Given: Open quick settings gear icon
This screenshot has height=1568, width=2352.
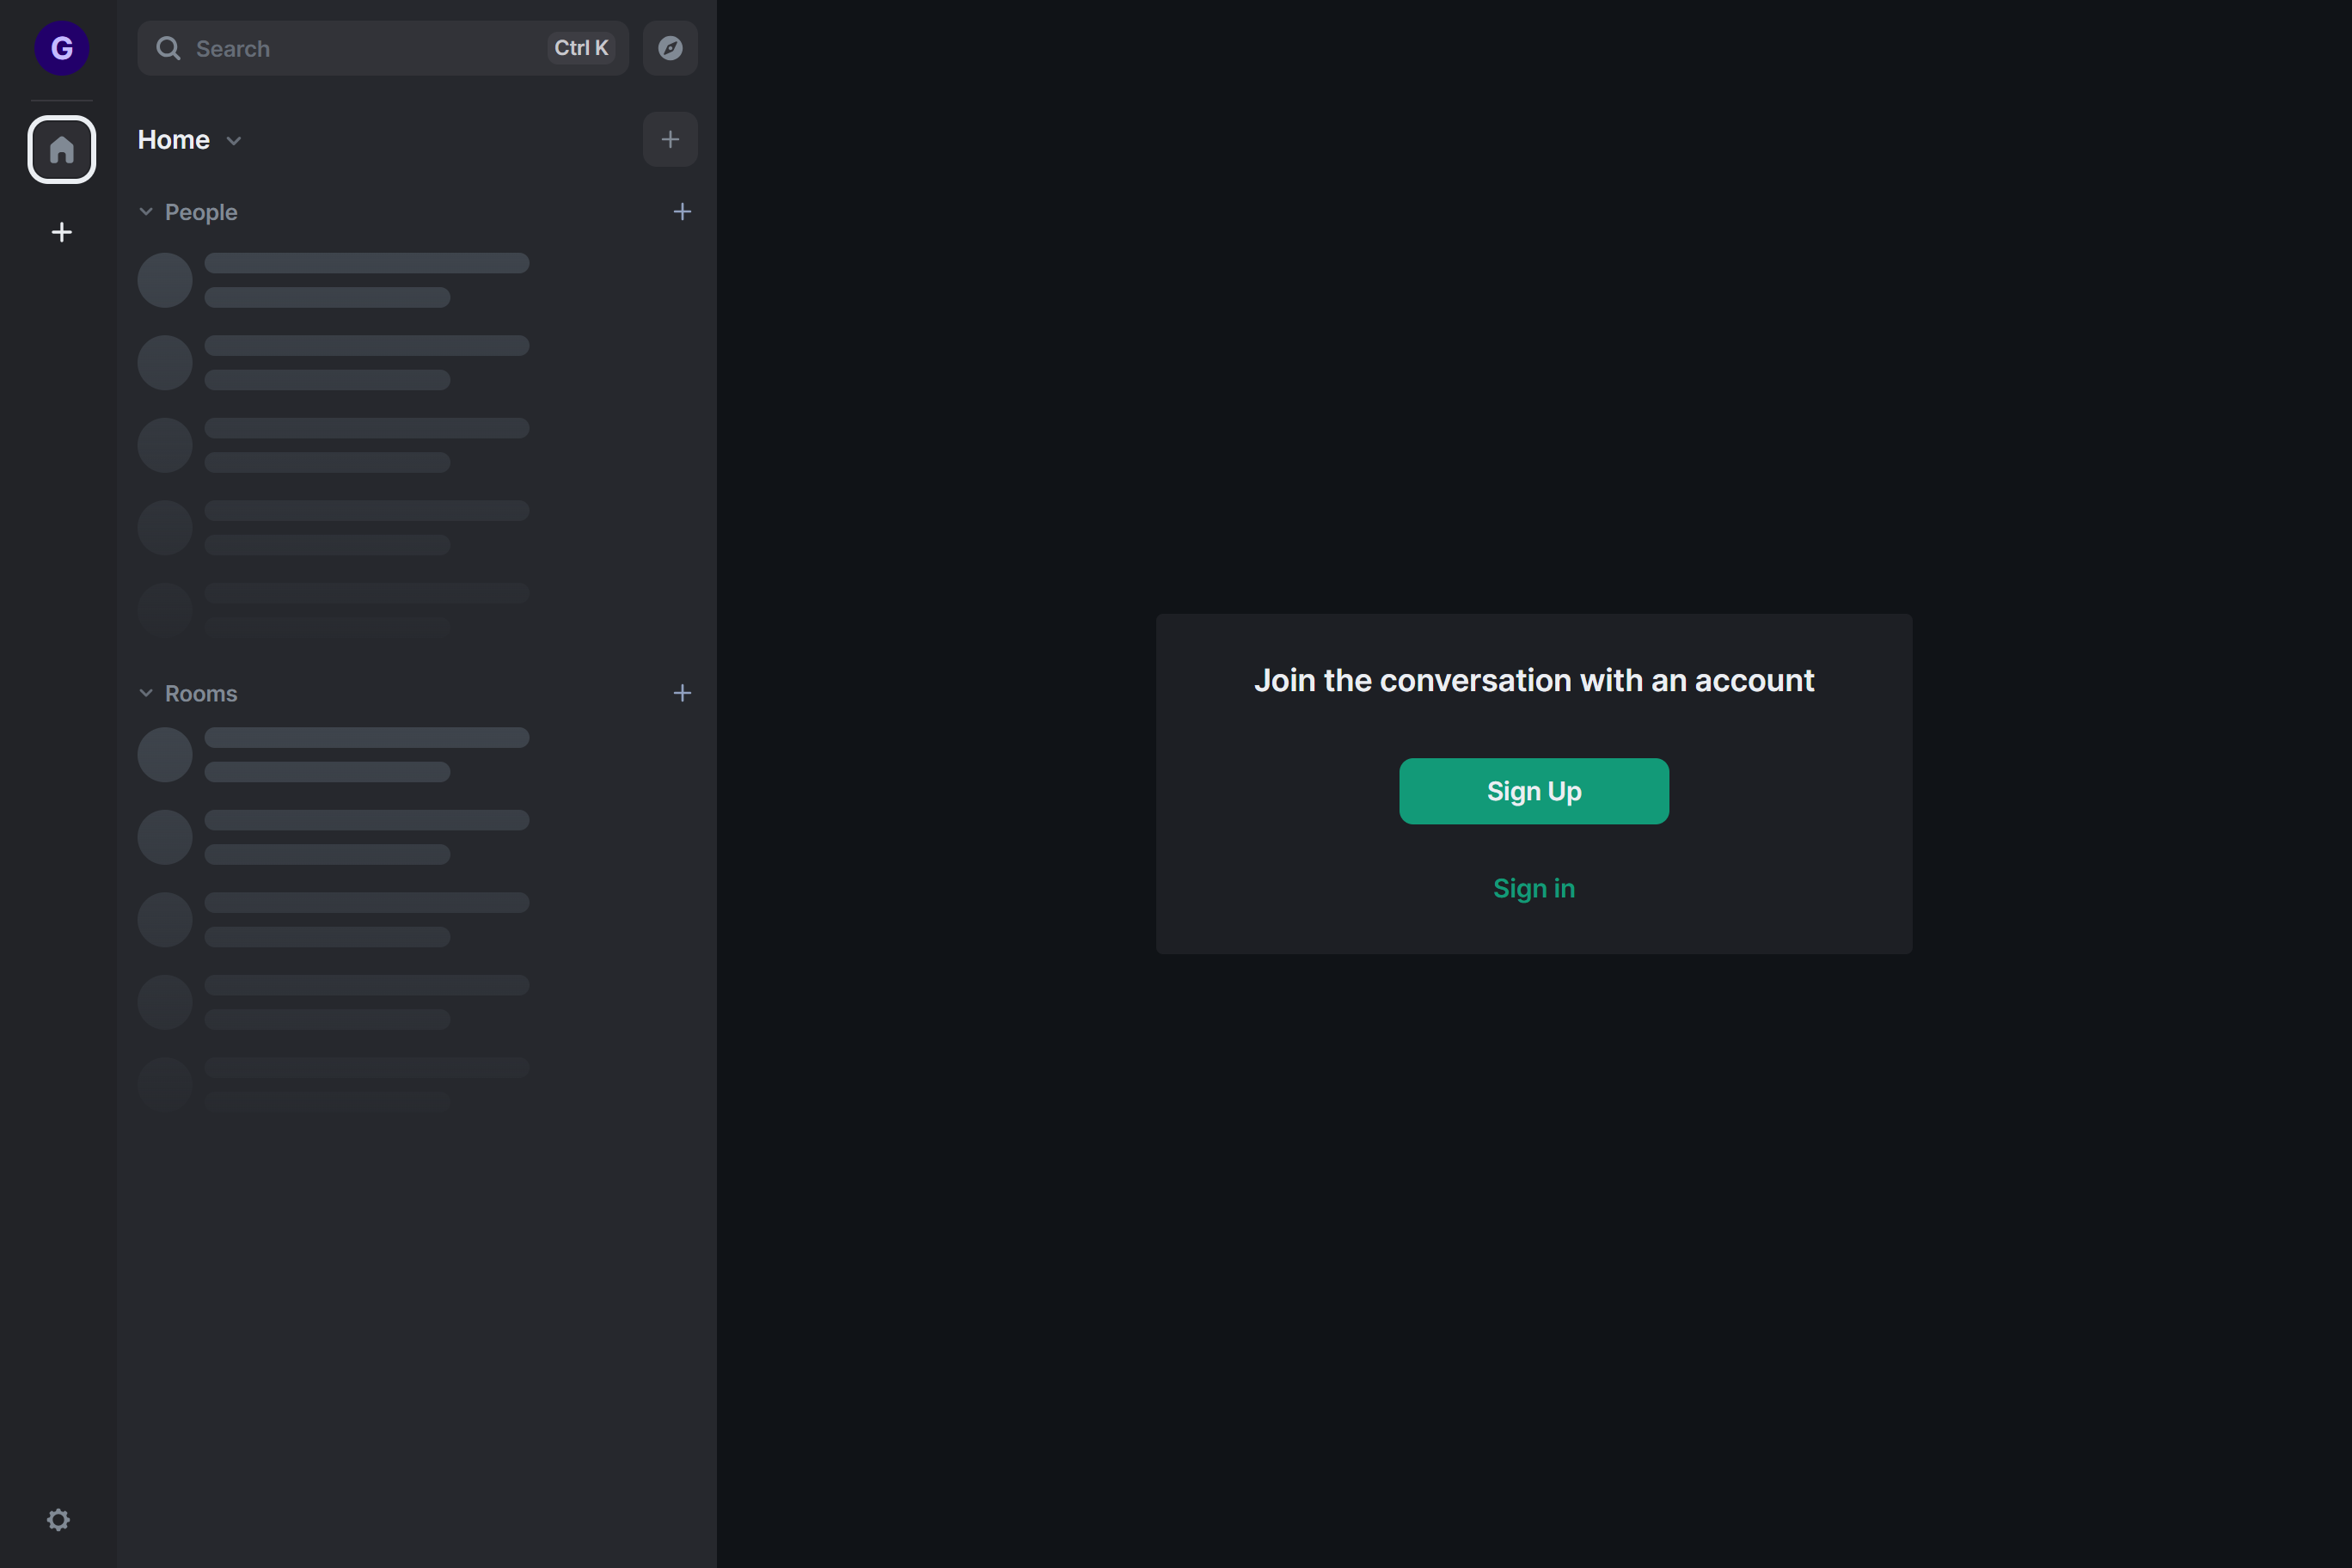Looking at the screenshot, I should click(x=59, y=1519).
